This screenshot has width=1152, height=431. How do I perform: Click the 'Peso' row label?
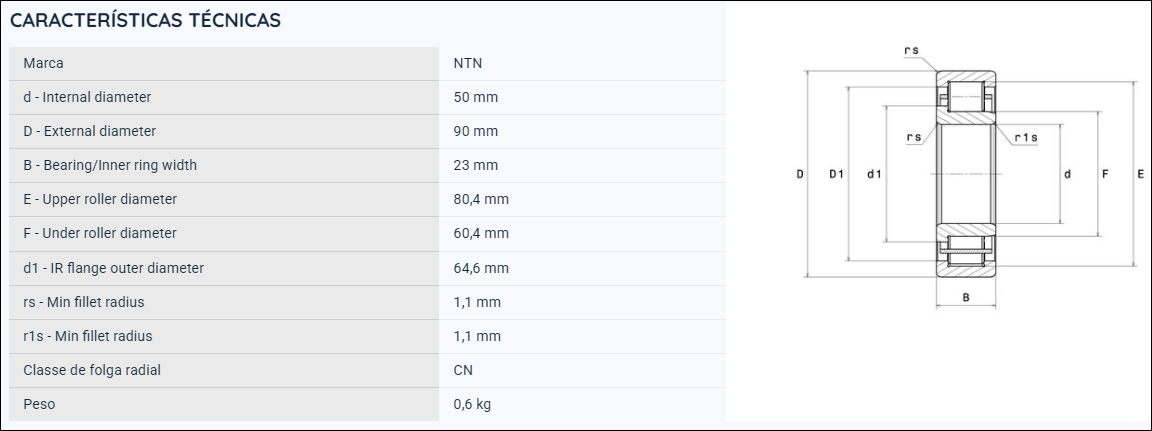[39, 405]
